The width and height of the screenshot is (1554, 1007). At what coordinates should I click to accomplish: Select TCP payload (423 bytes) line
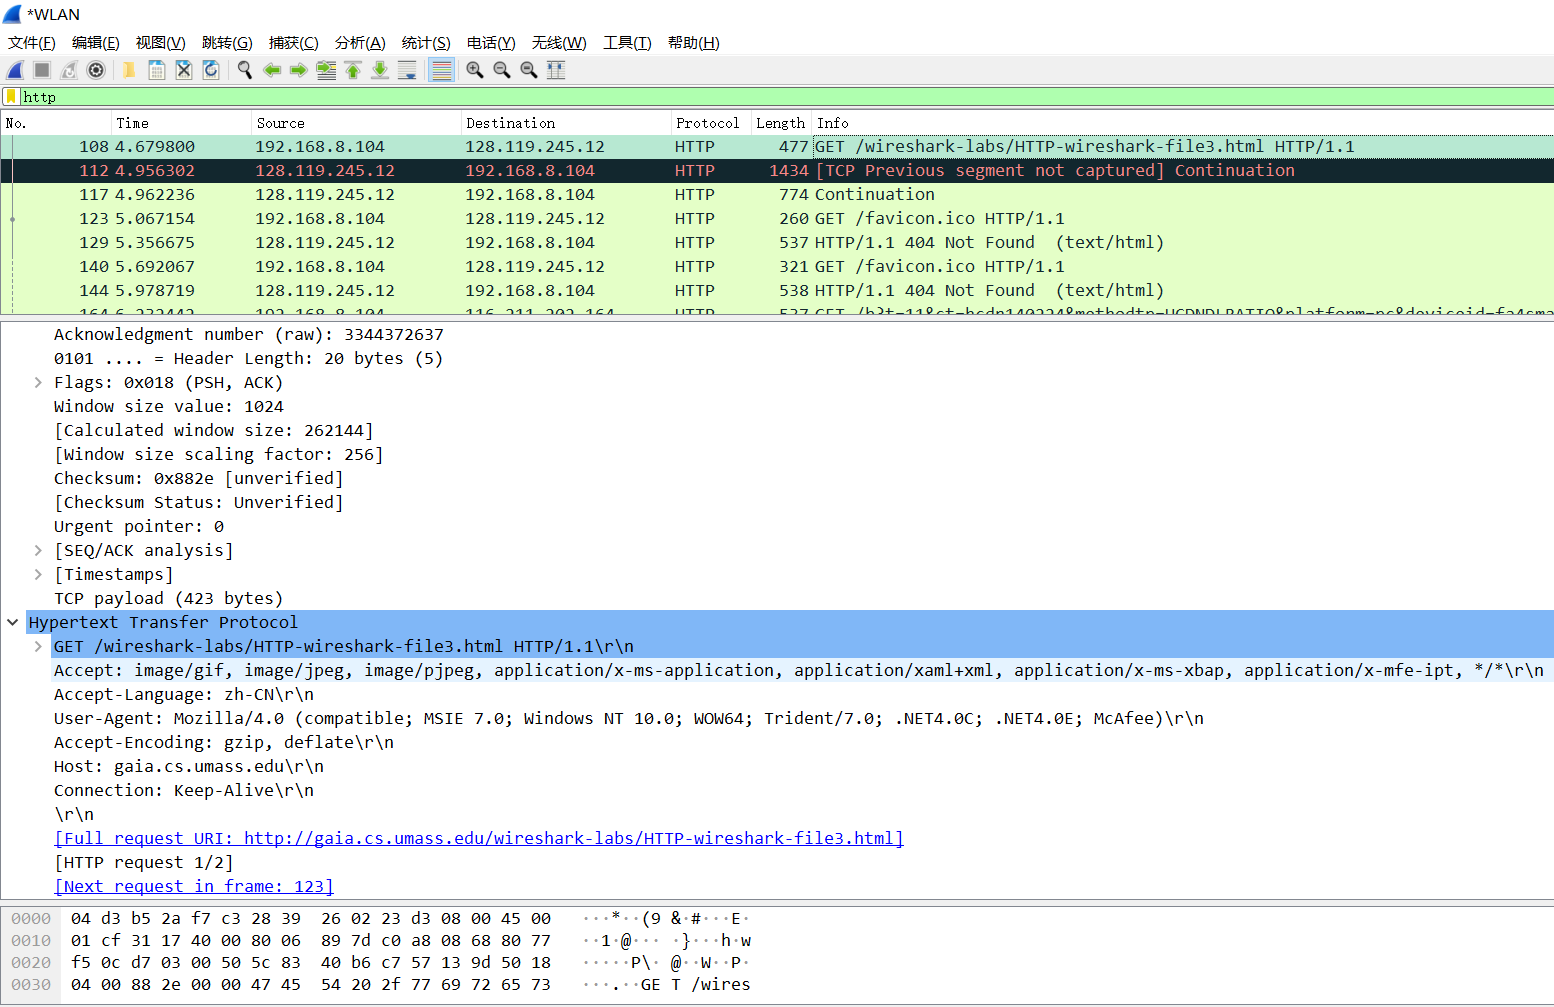[168, 599]
